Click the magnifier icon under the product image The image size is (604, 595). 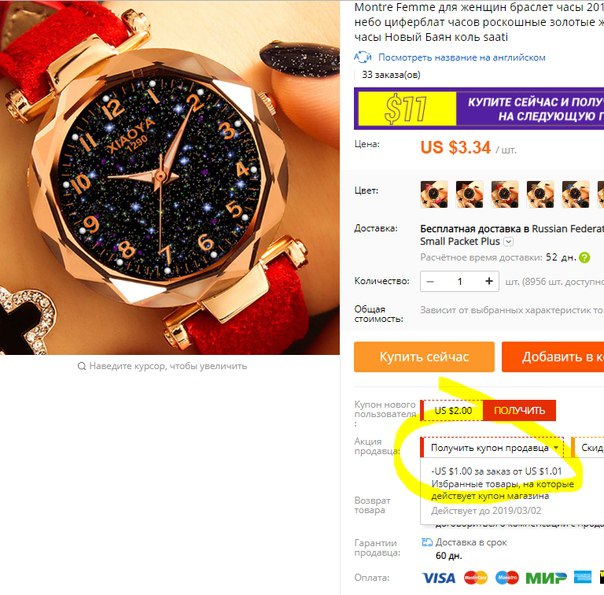[x=82, y=366]
